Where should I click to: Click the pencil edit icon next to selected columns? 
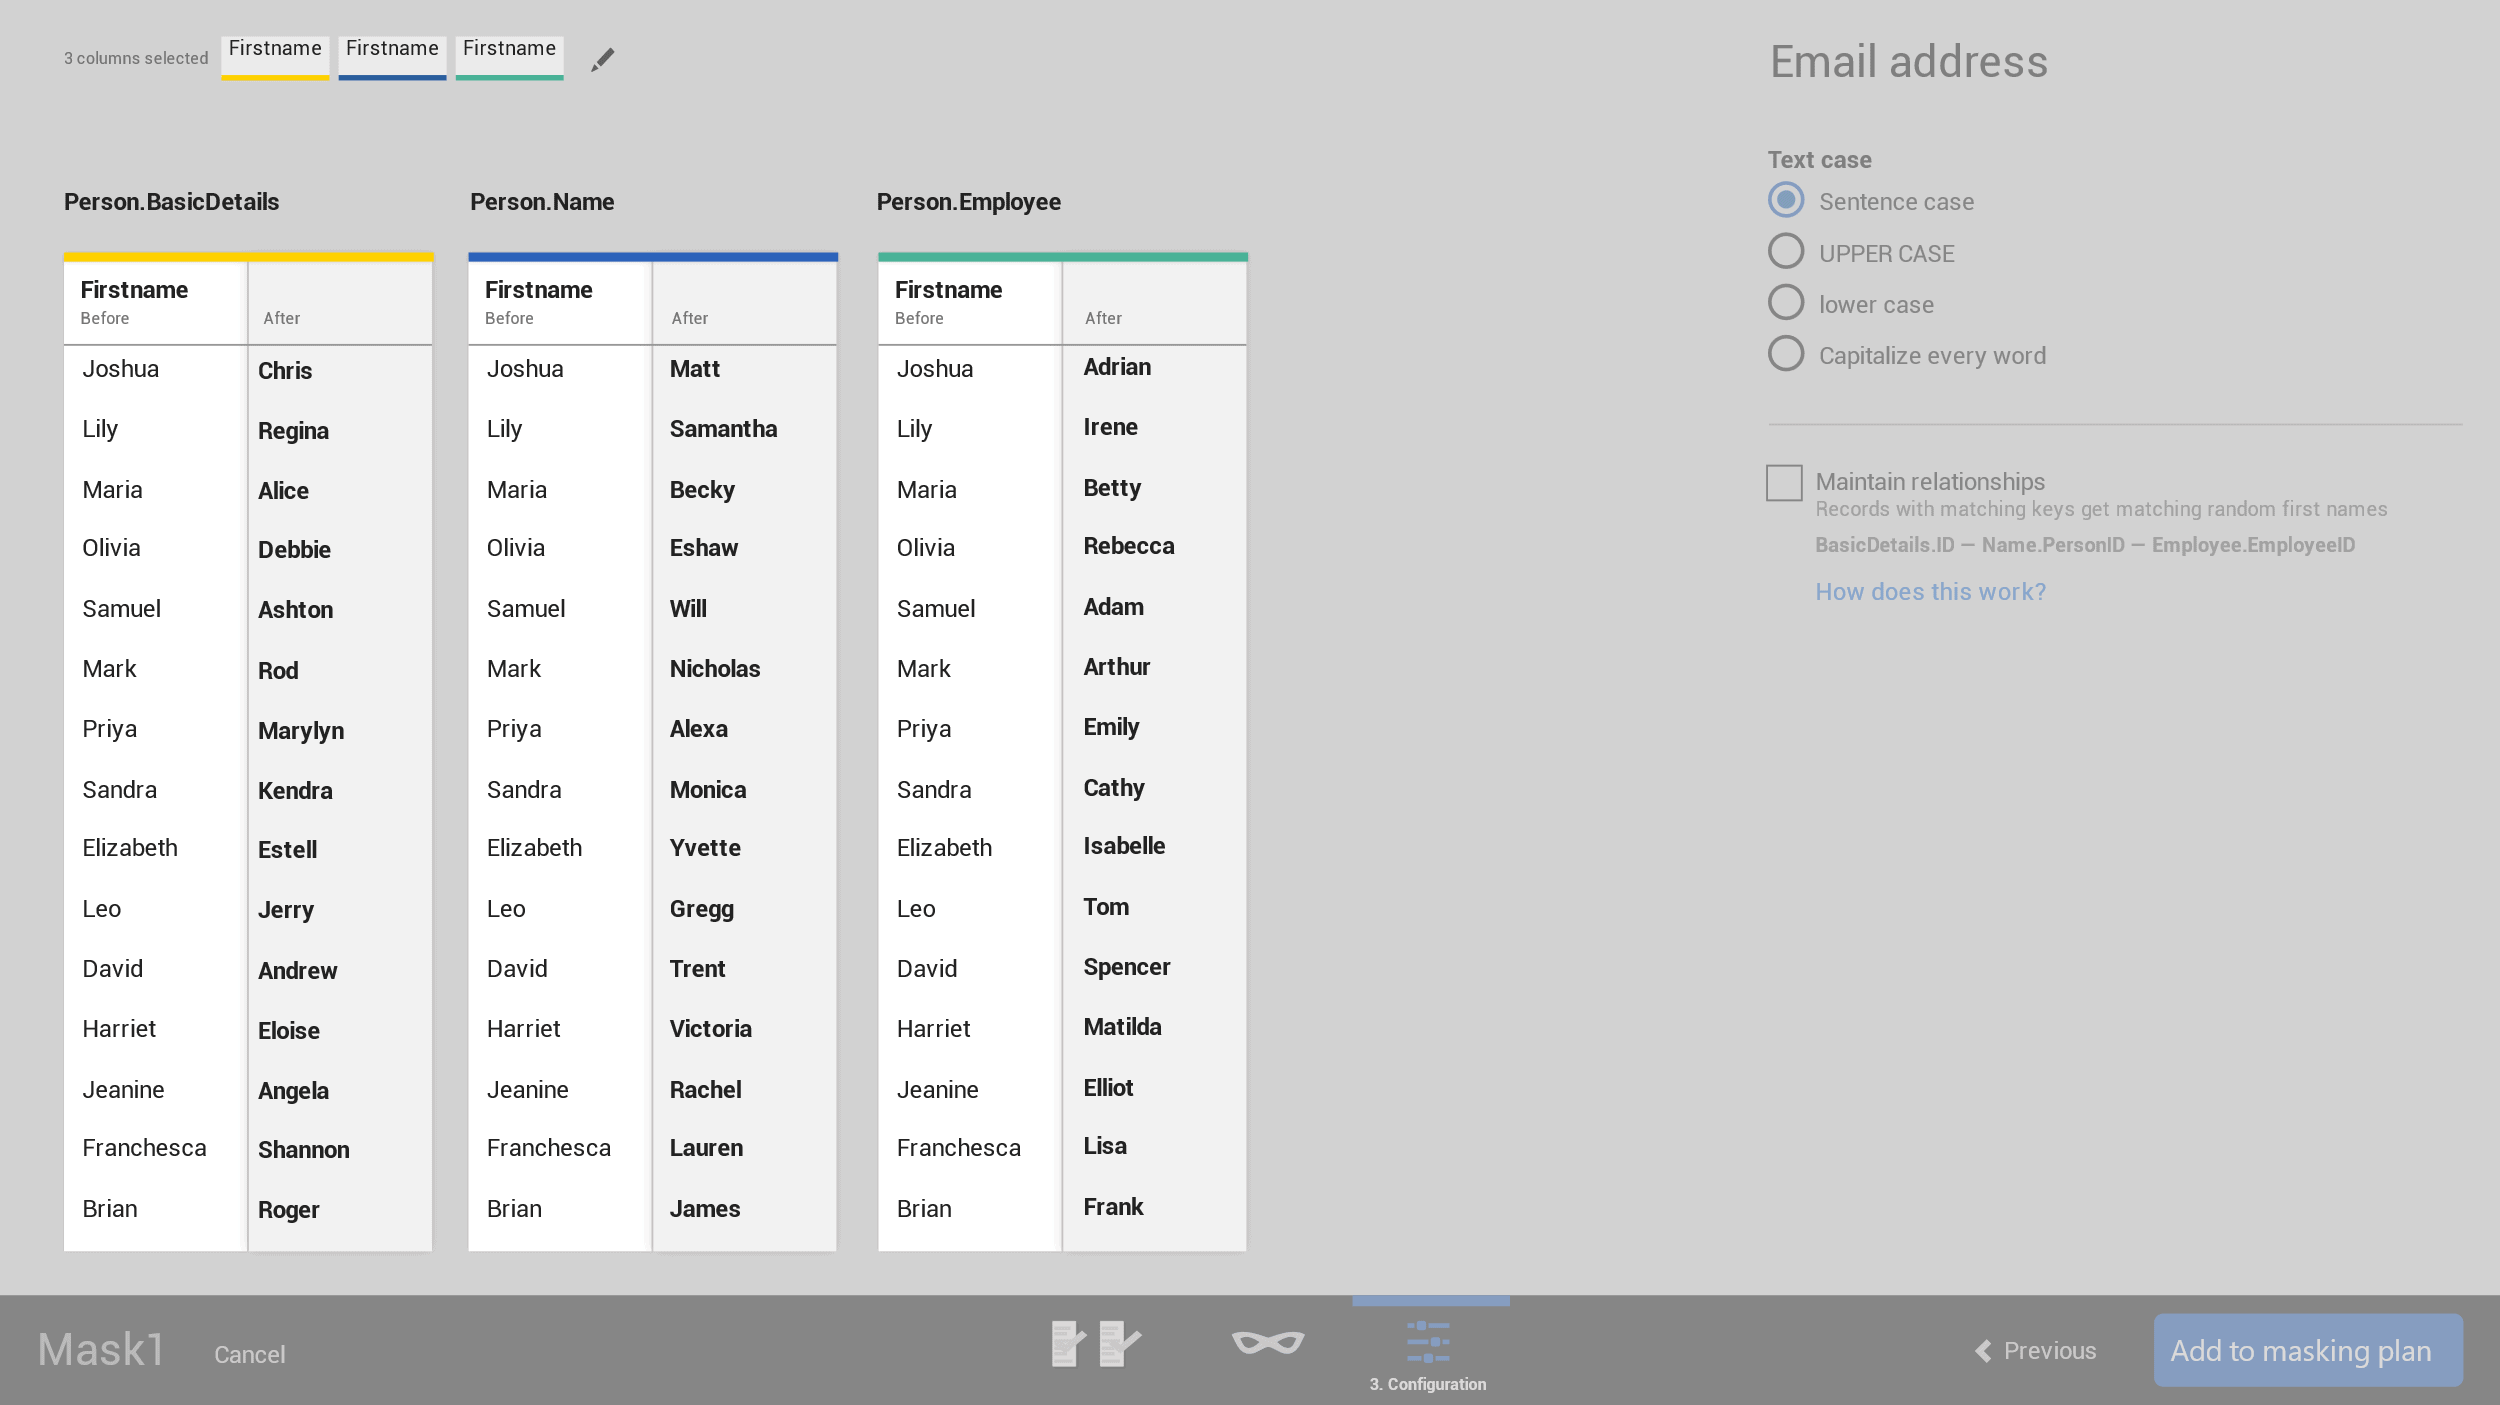click(x=602, y=60)
